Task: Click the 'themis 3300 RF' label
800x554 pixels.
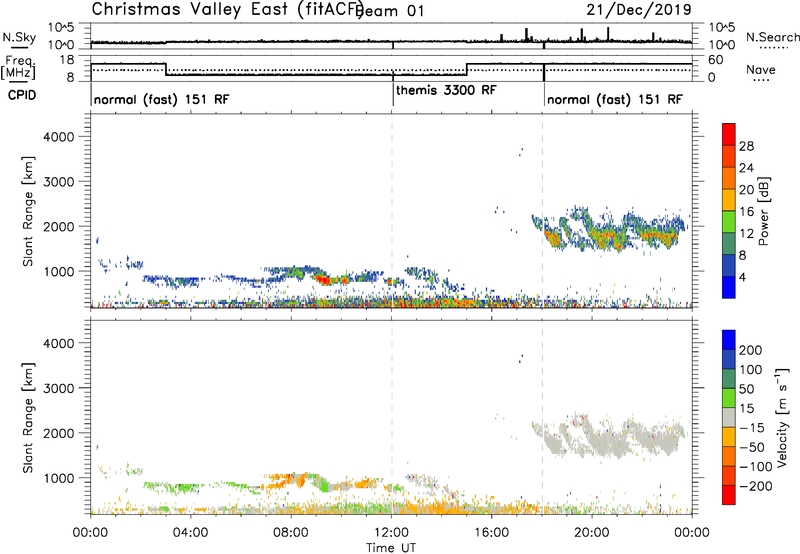Action: [446, 90]
